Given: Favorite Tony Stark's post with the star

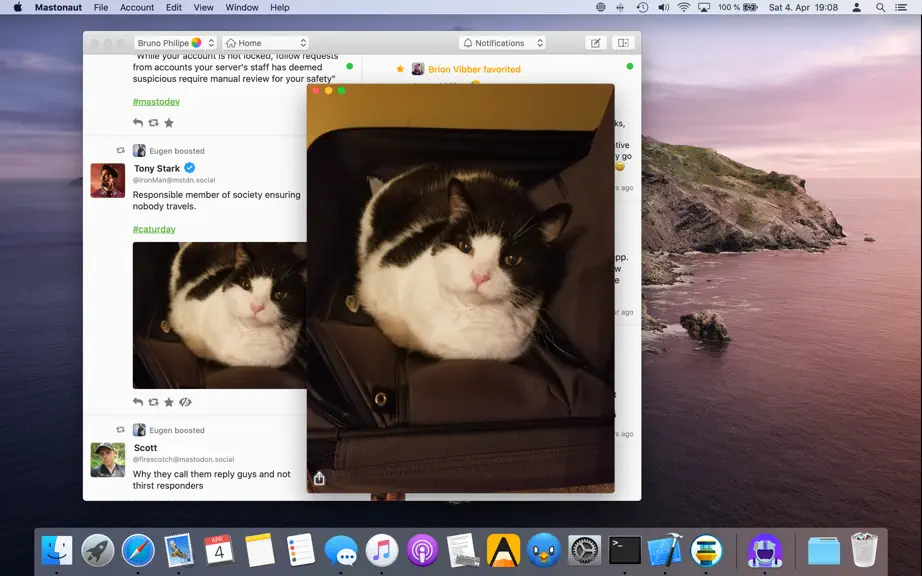Looking at the screenshot, I should point(169,402).
